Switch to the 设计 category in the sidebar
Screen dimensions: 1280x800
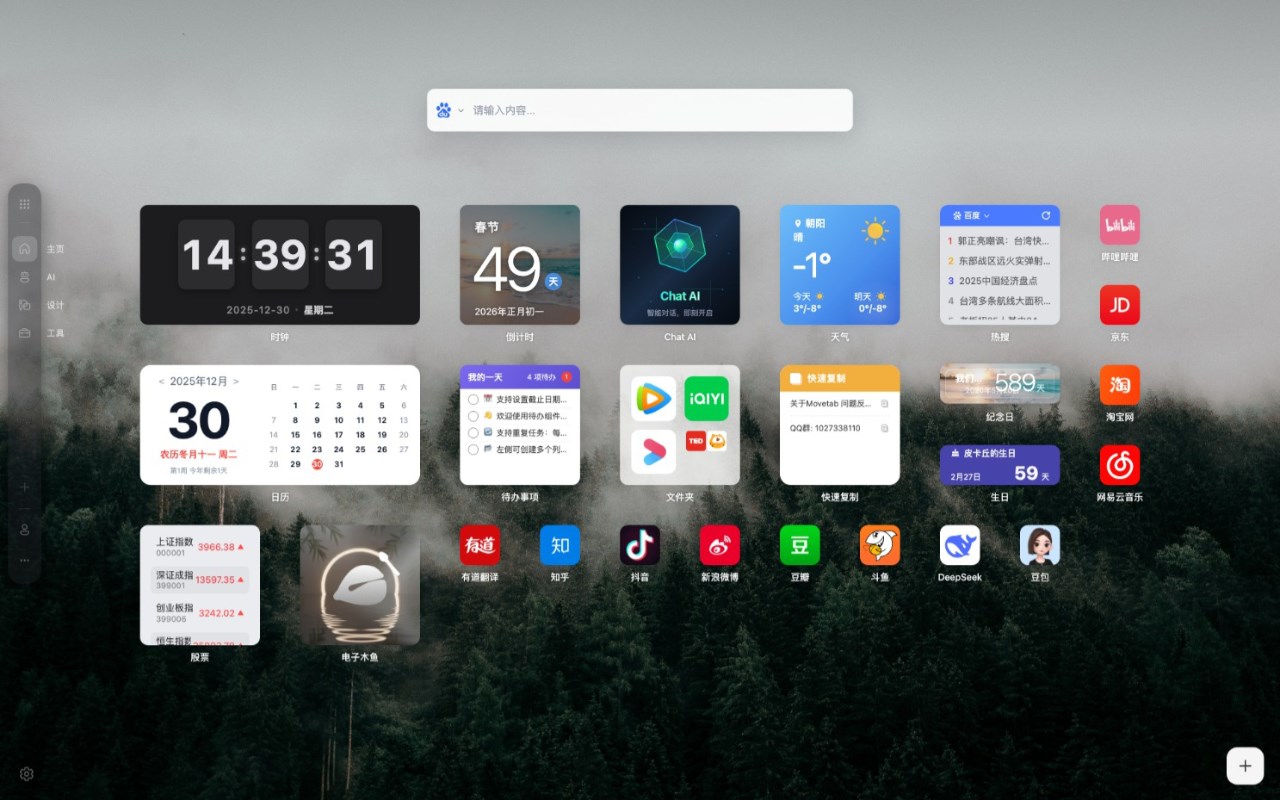click(x=25, y=304)
